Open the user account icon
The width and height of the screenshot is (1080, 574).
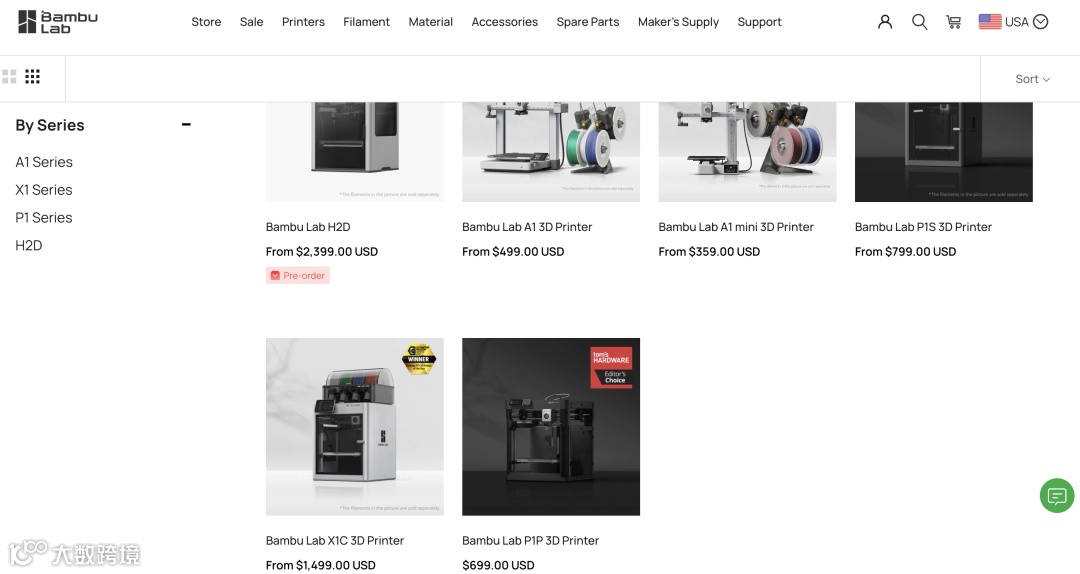885,22
